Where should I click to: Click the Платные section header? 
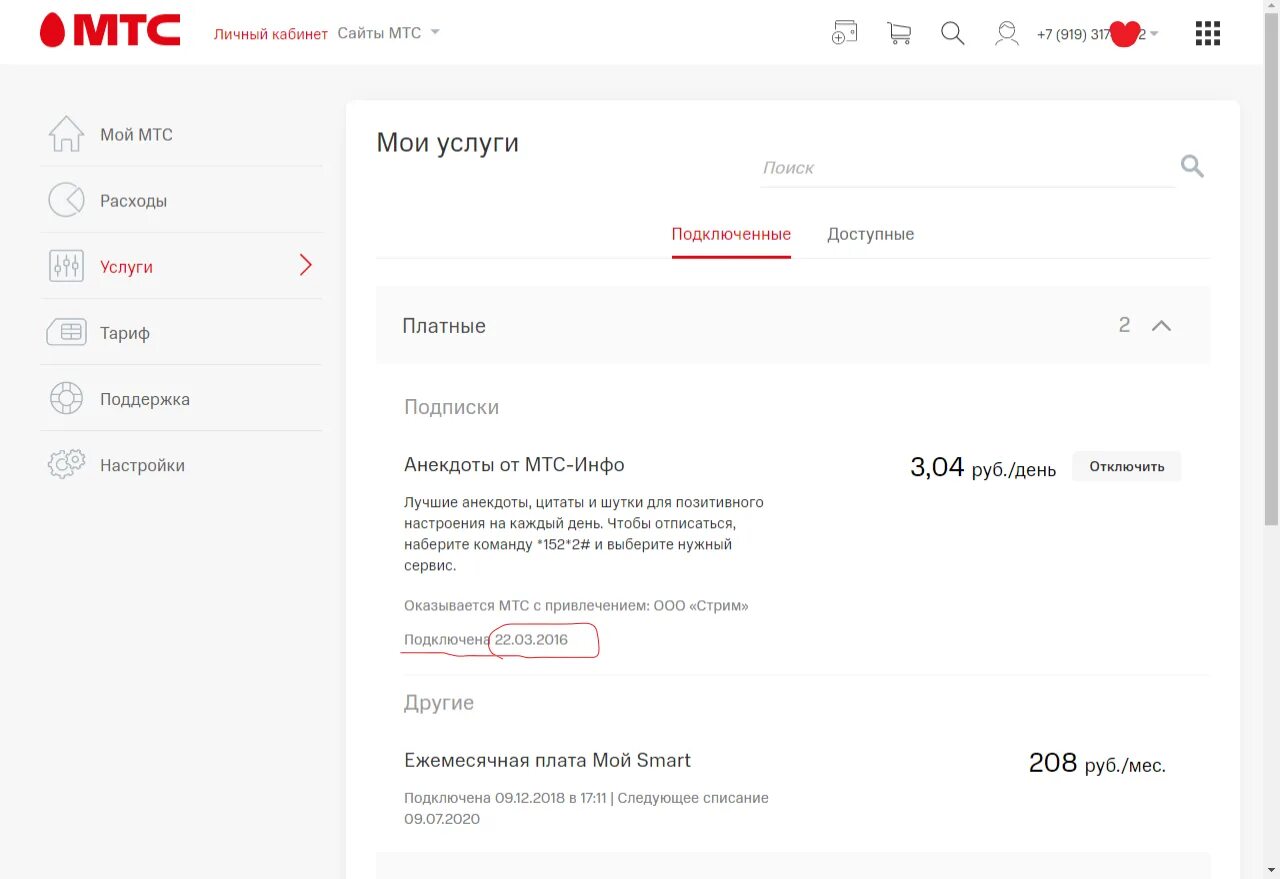pyautogui.click(x=793, y=325)
